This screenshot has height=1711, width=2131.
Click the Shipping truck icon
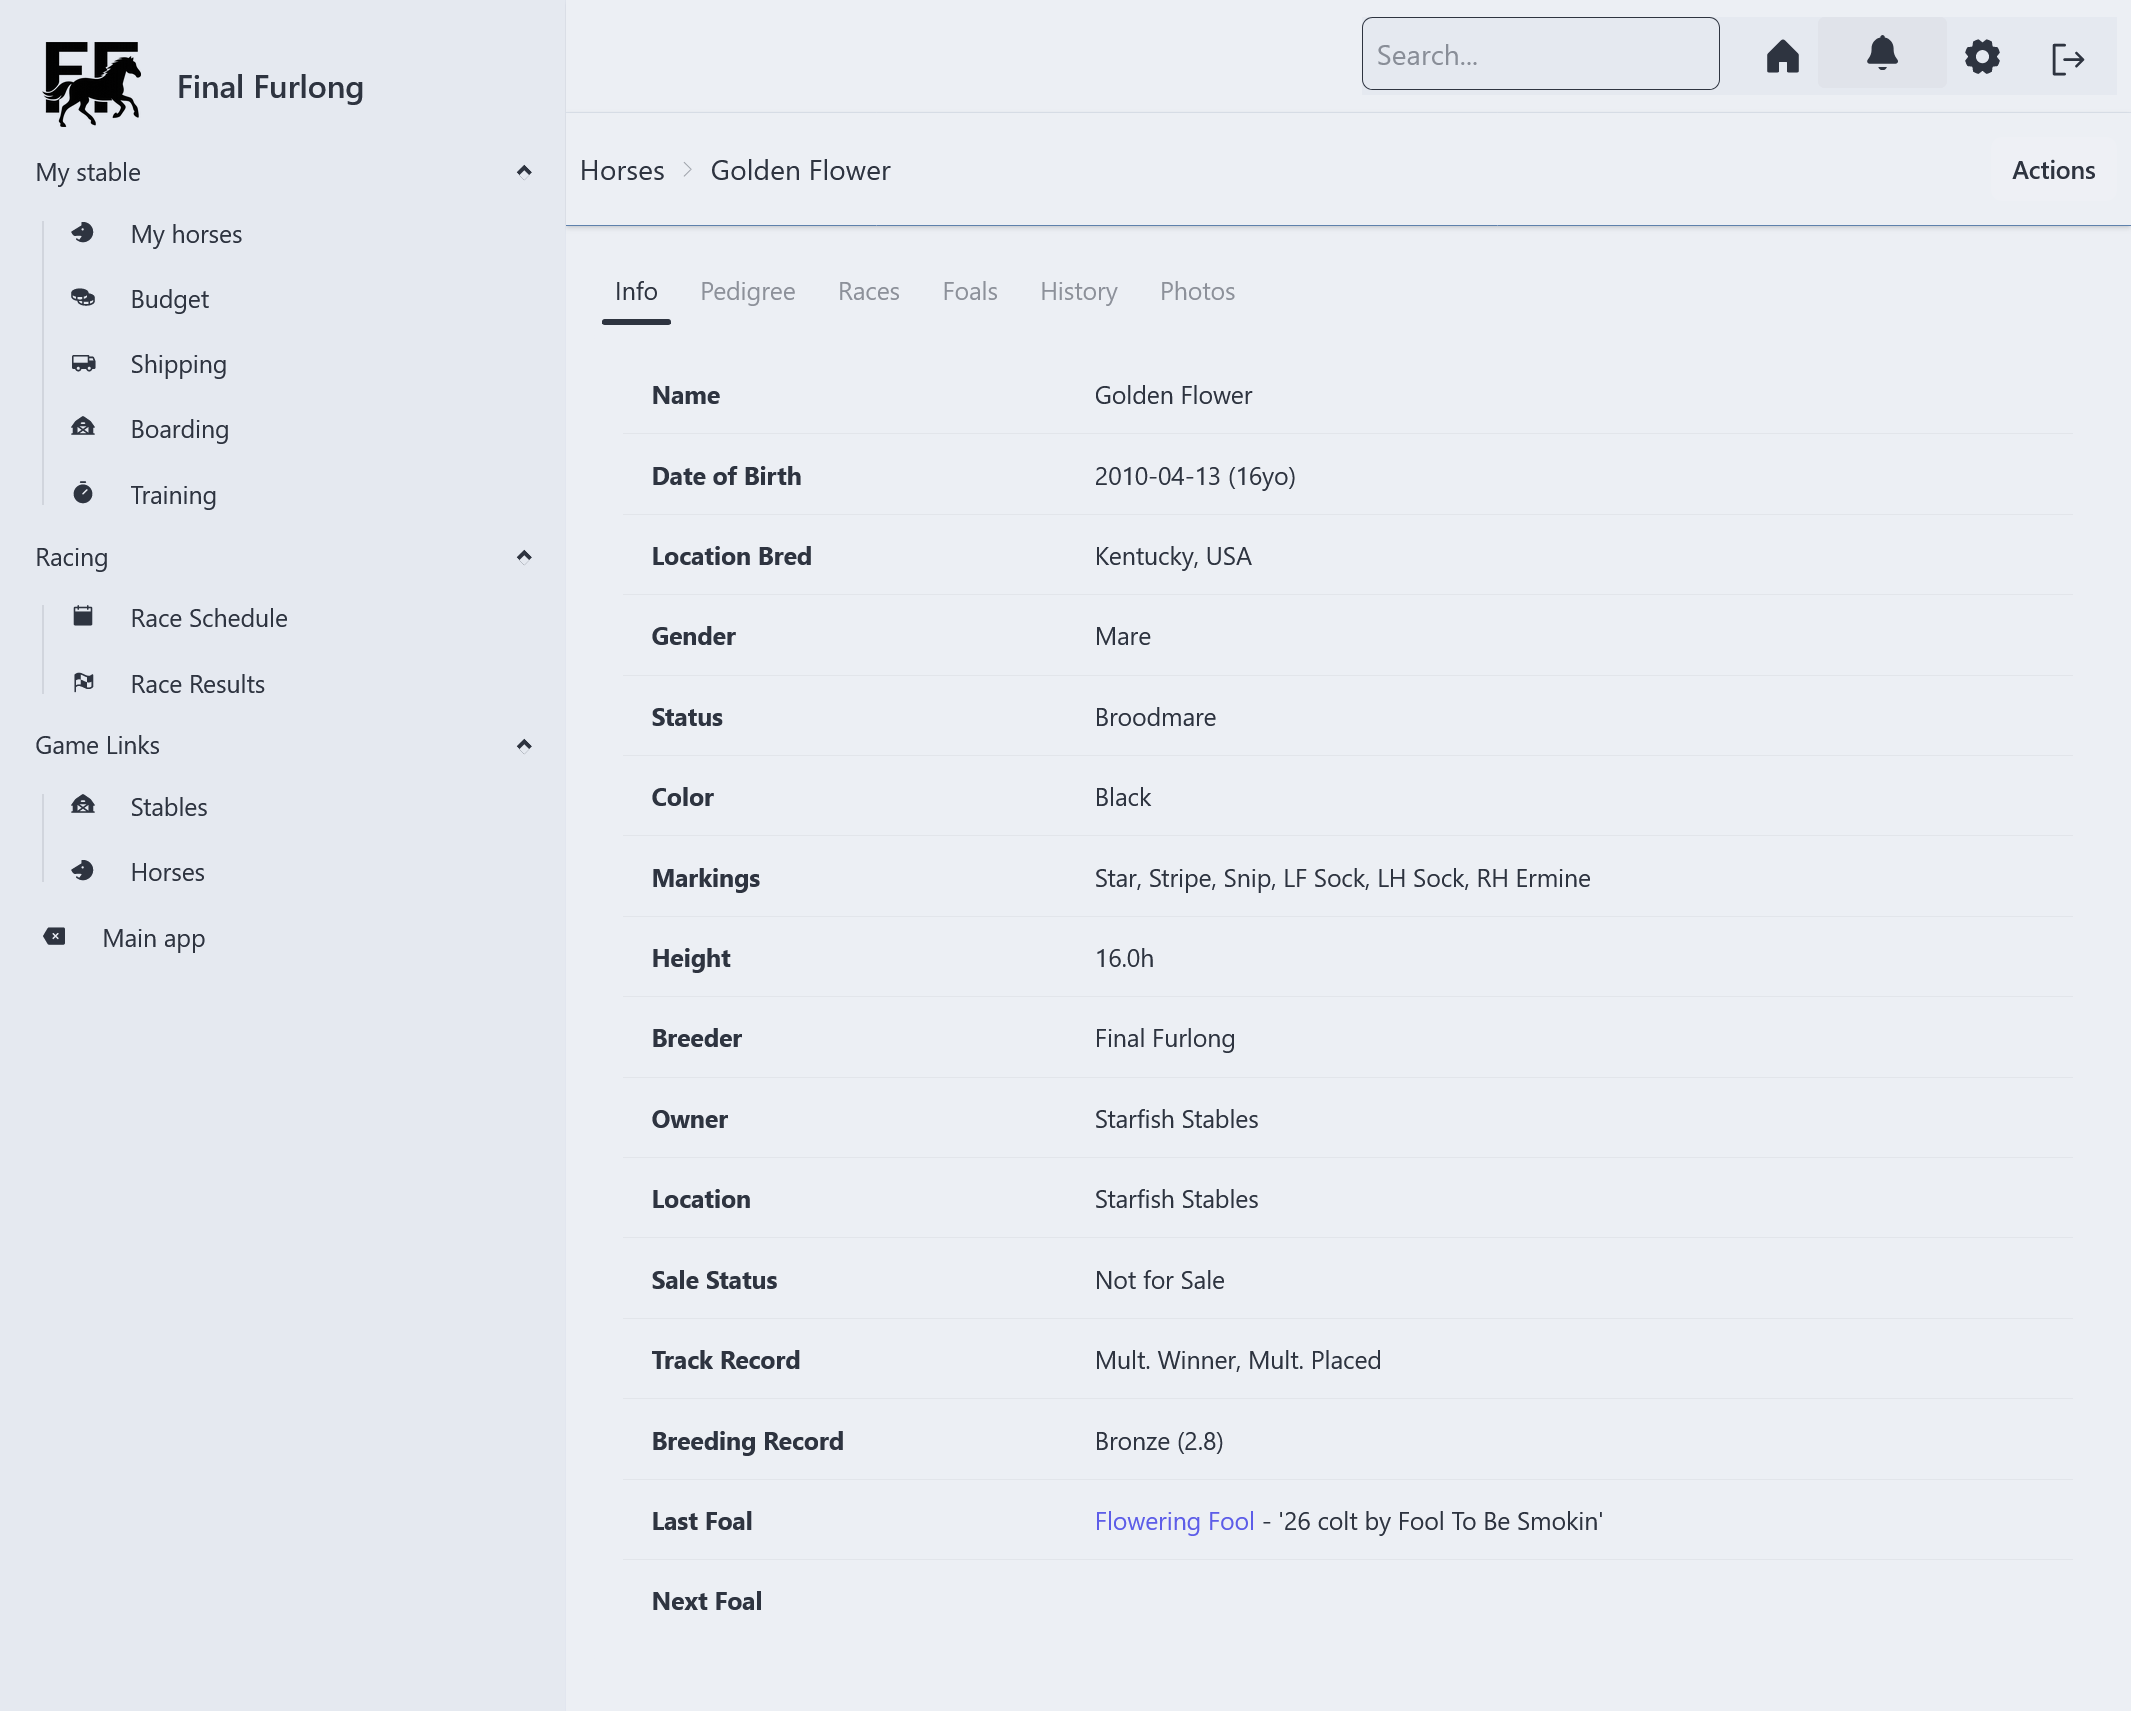(83, 363)
